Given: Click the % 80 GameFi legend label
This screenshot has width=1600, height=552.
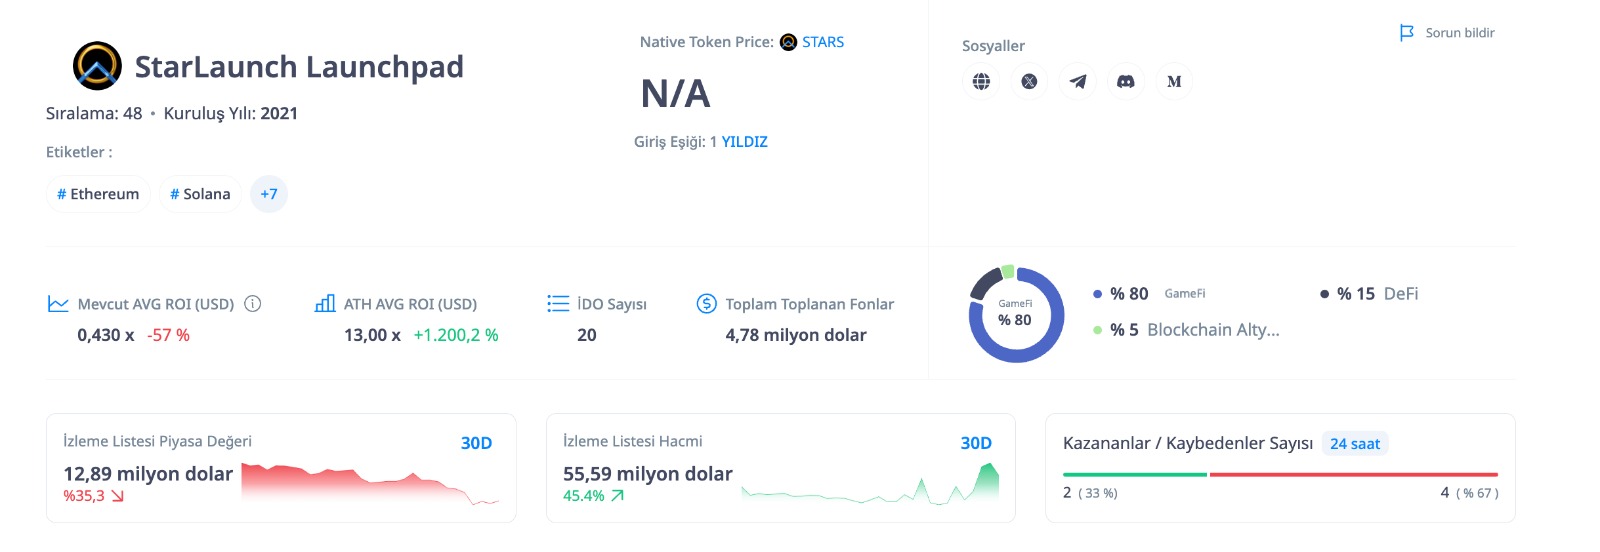Looking at the screenshot, I should tap(1158, 294).
